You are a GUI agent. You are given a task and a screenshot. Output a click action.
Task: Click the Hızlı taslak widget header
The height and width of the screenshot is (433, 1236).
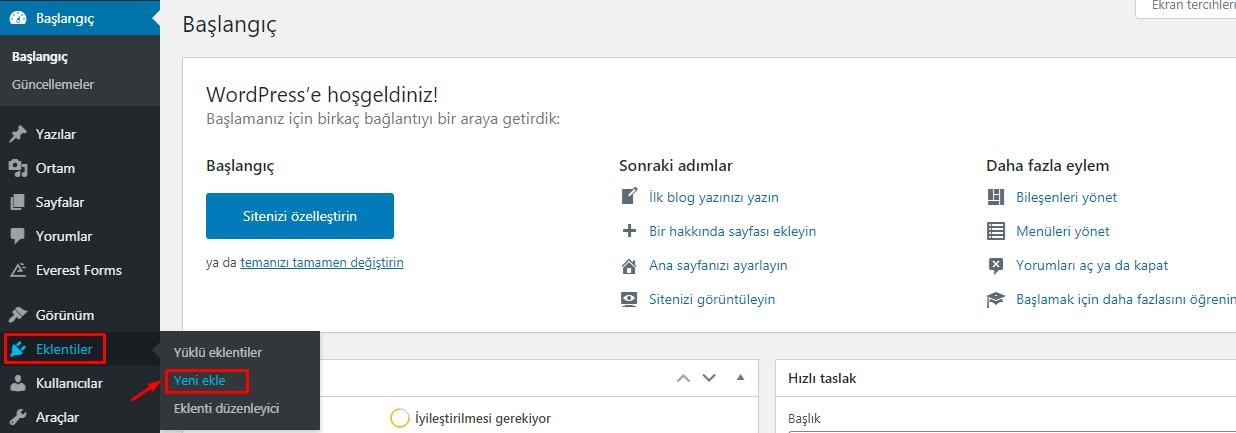[1005, 379]
